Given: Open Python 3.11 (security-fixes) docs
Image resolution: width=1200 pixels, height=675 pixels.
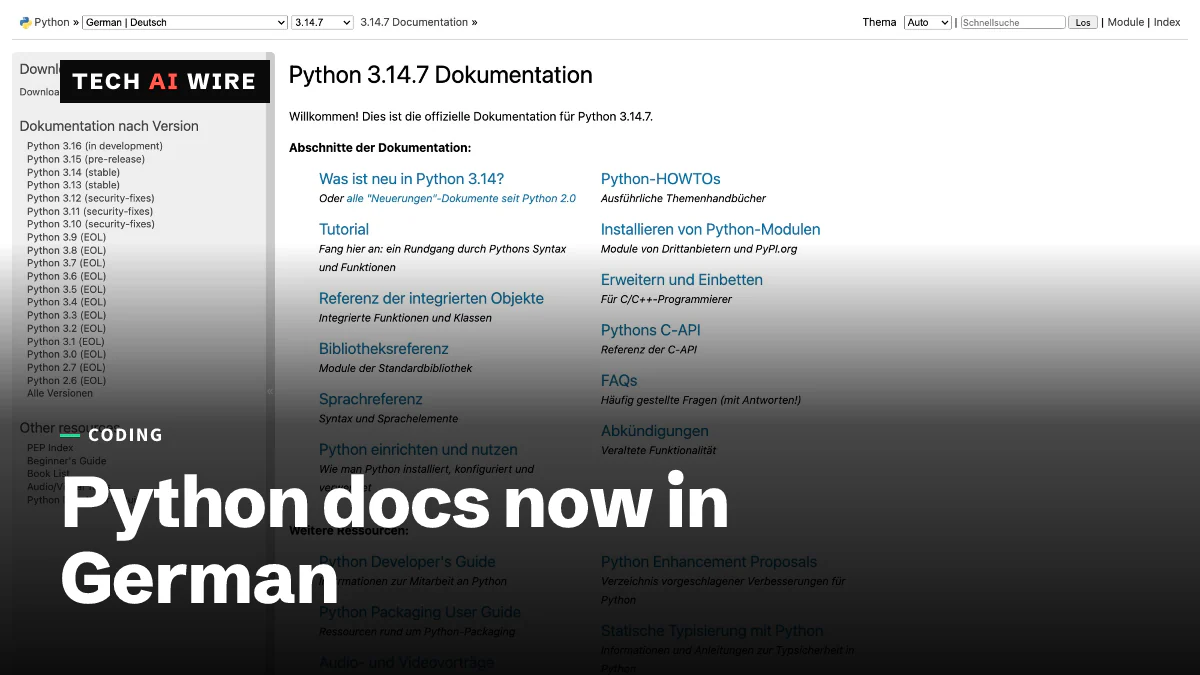Looking at the screenshot, I should pyautogui.click(x=90, y=211).
